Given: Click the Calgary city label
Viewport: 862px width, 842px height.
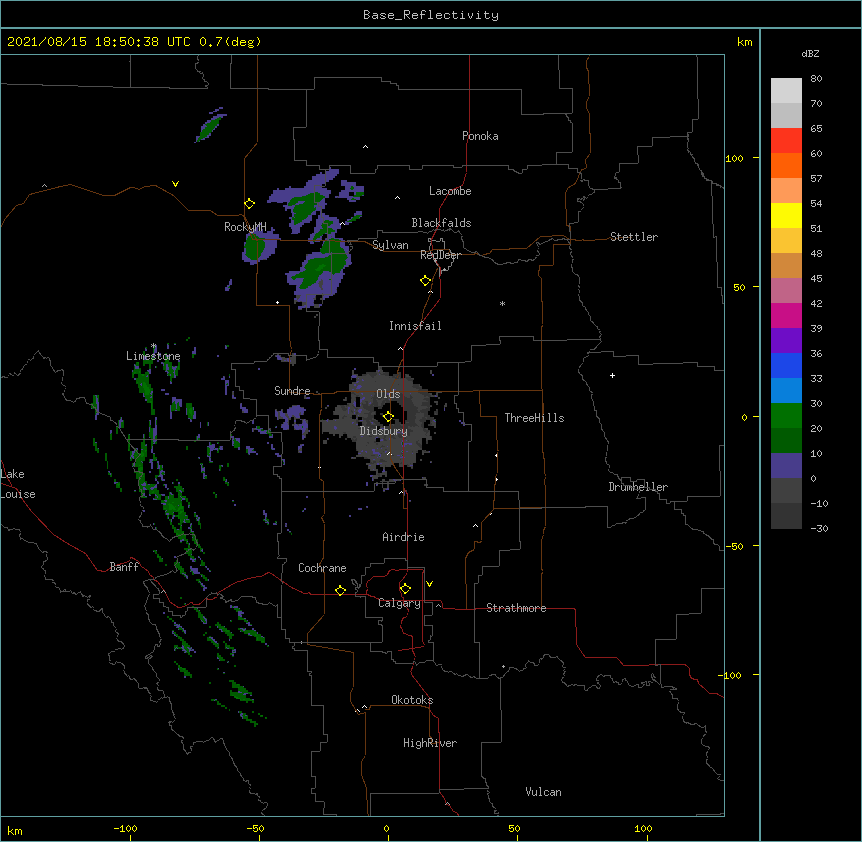Looking at the screenshot, I should pyautogui.click(x=400, y=603).
